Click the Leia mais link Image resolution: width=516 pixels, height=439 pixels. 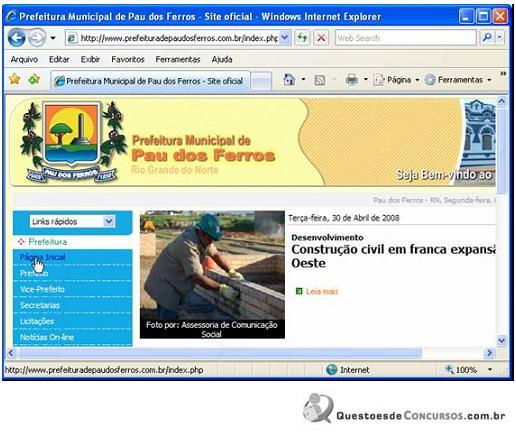click(x=322, y=291)
